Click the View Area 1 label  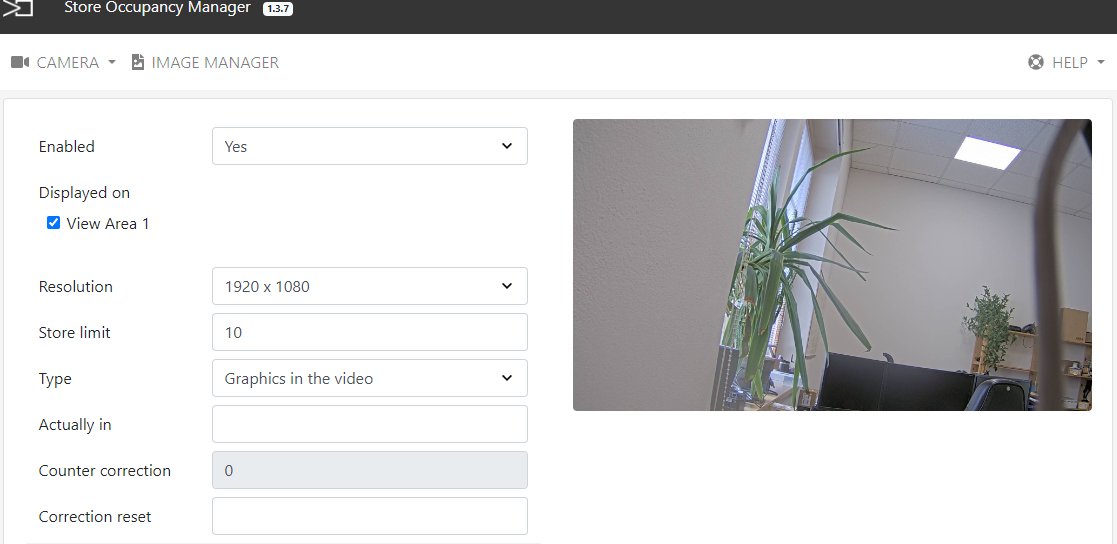pos(108,224)
